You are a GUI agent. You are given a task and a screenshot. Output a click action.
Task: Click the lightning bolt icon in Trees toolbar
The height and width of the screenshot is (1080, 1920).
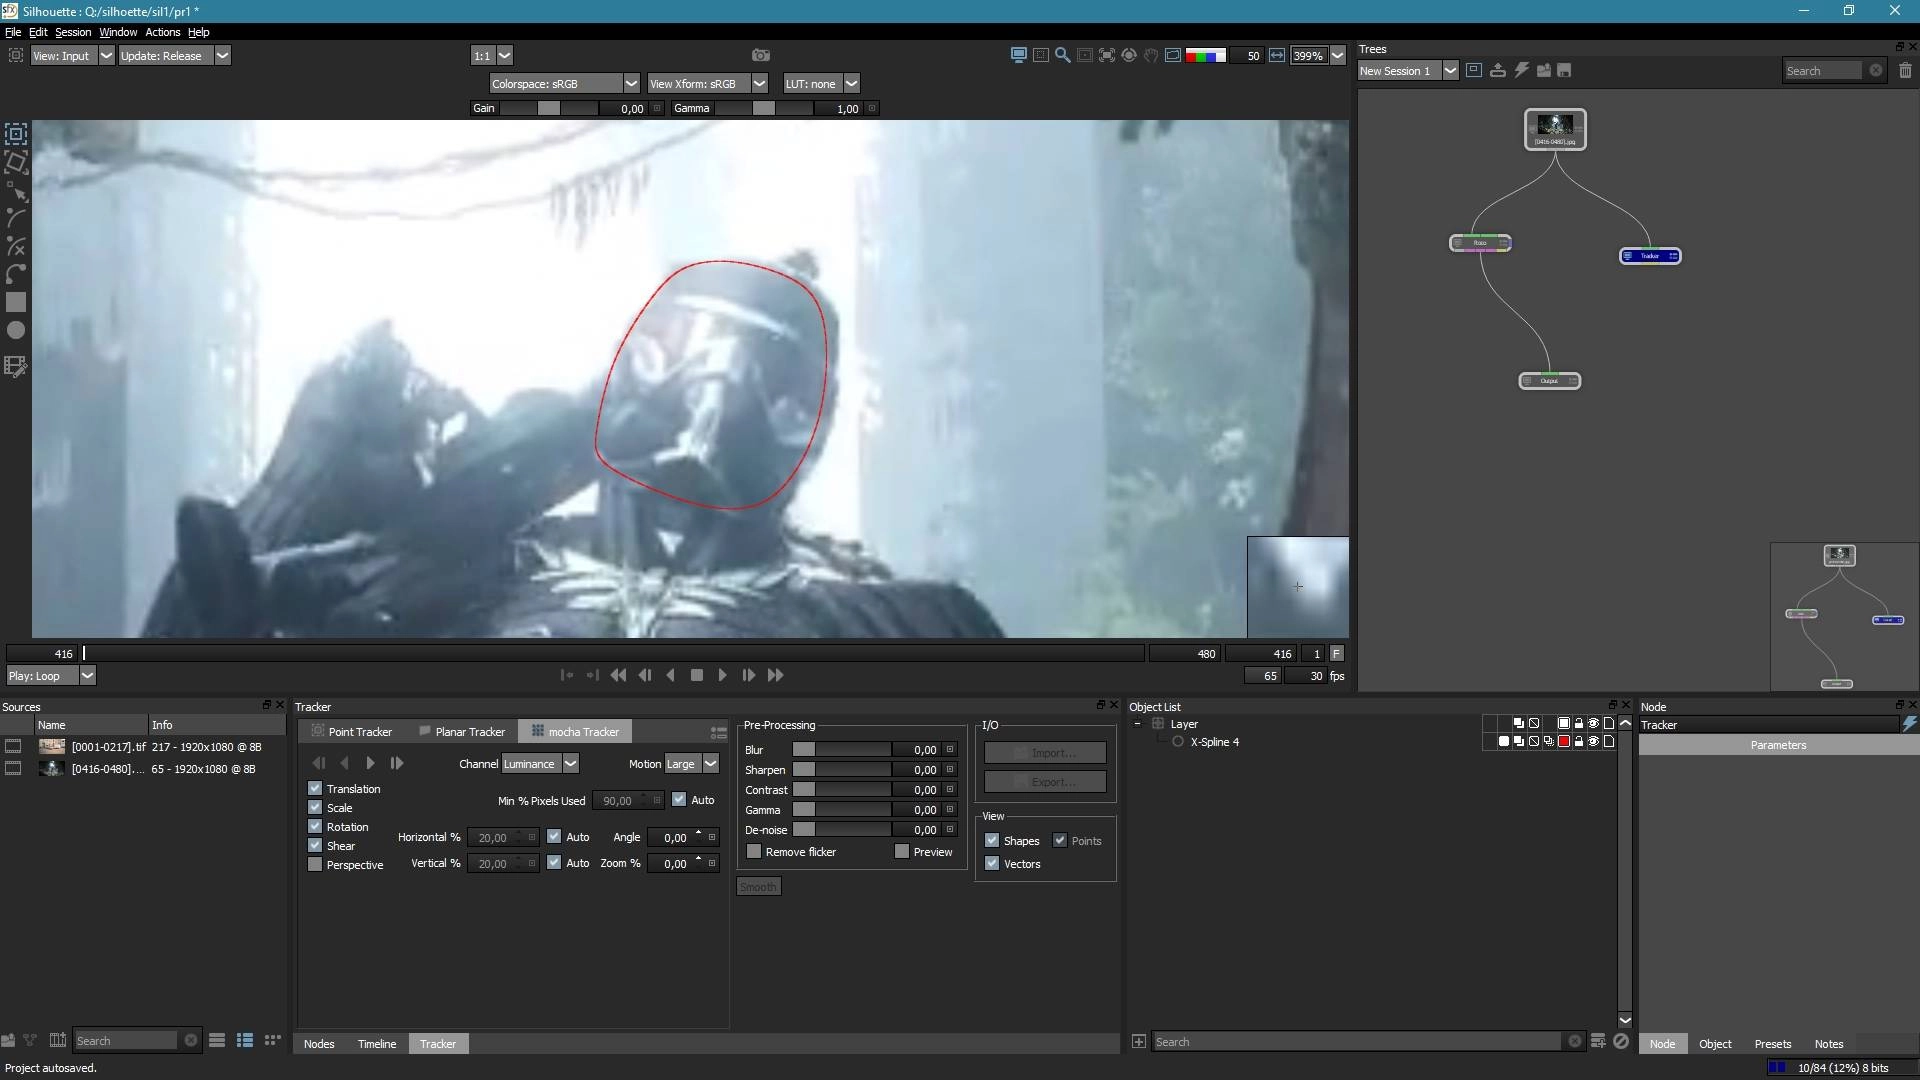(x=1521, y=70)
